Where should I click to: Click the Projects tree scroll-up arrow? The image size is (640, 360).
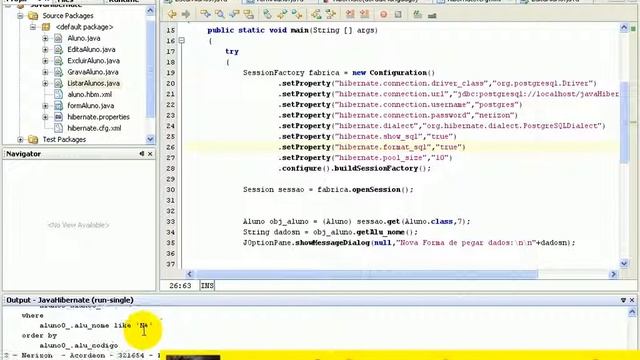coord(150,11)
